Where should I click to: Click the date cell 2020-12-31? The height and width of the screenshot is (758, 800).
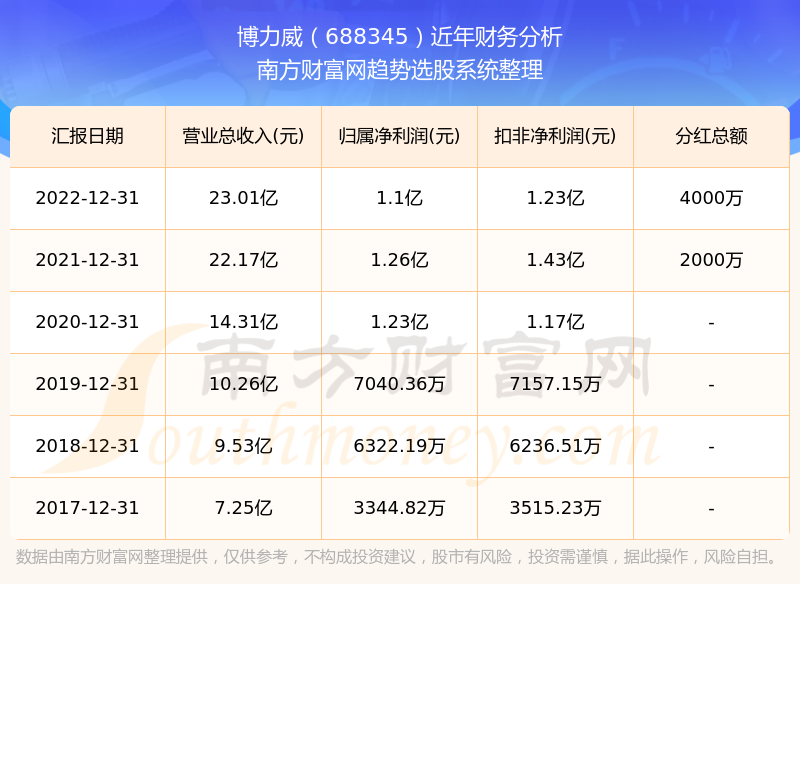point(87,322)
